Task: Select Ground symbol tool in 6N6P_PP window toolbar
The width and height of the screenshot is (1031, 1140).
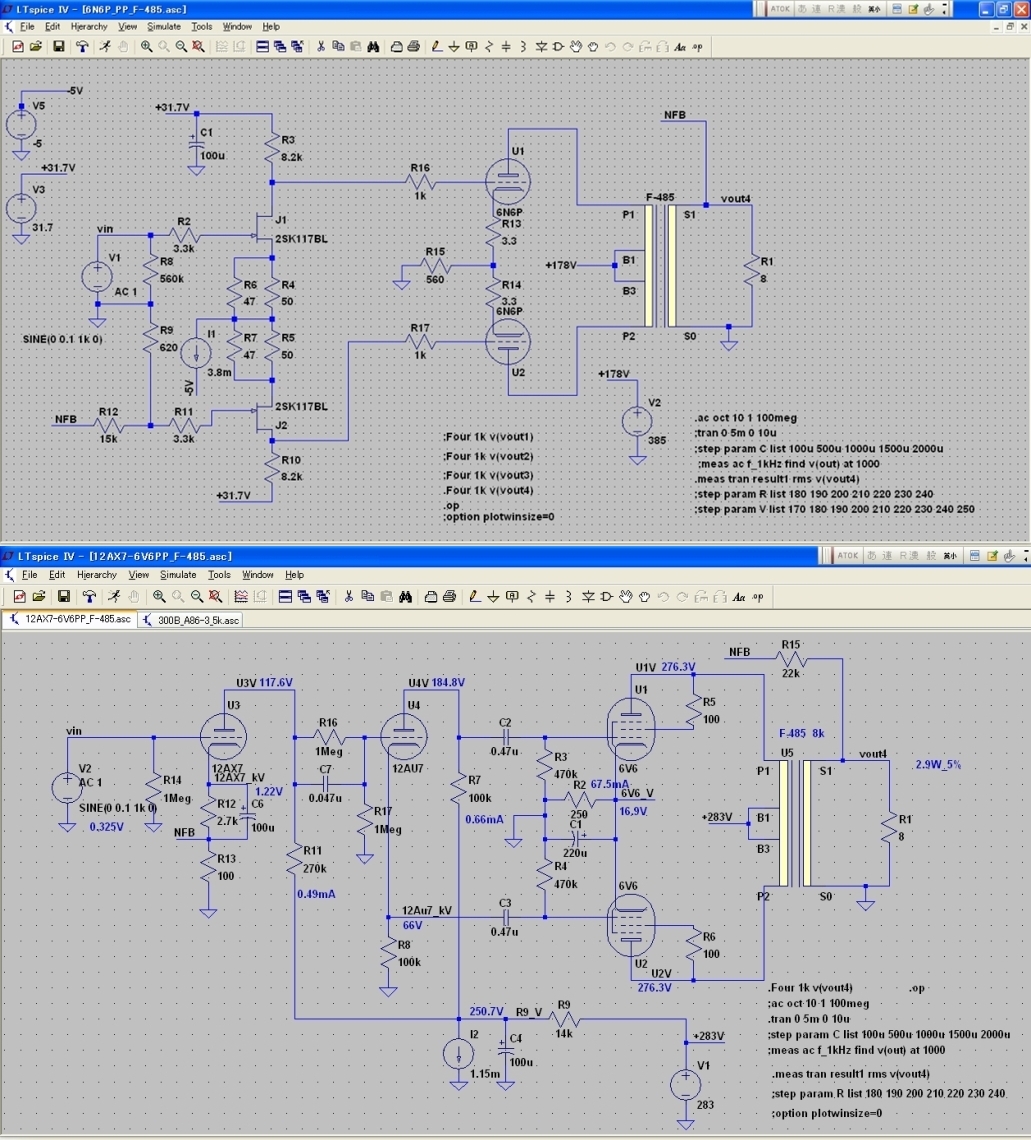Action: pyautogui.click(x=454, y=46)
